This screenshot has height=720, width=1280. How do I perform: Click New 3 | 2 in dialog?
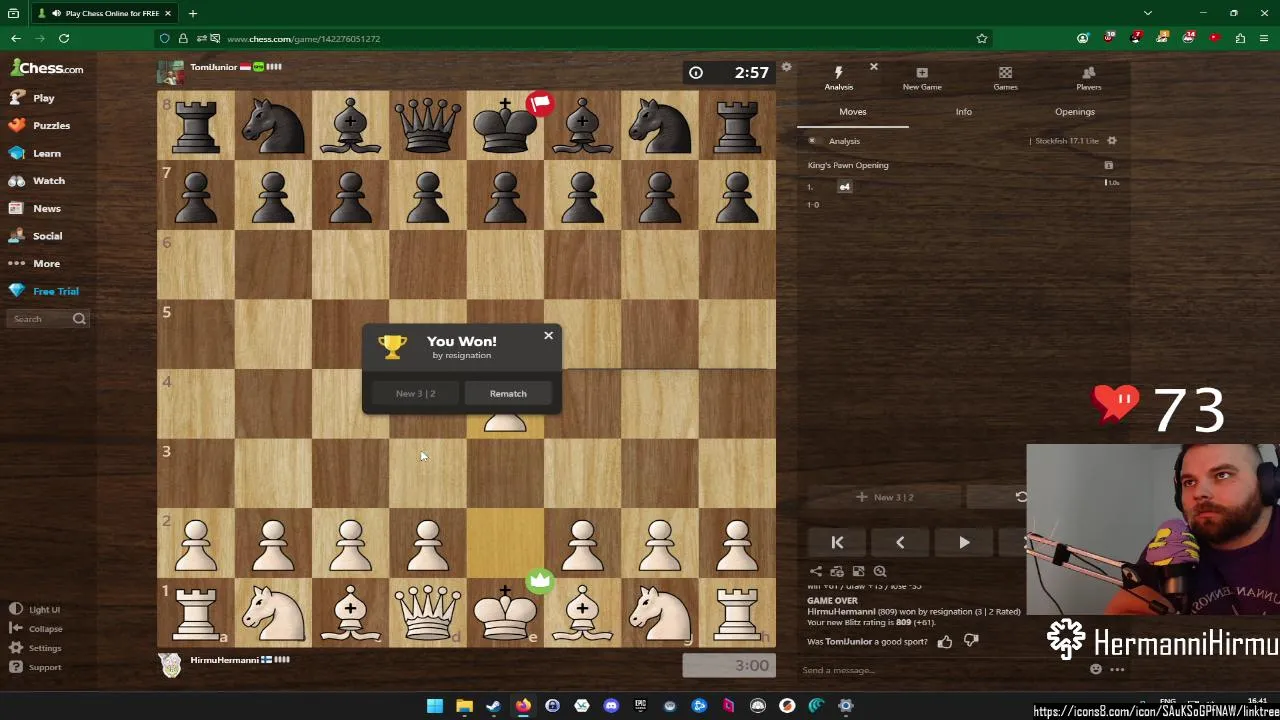tap(415, 394)
